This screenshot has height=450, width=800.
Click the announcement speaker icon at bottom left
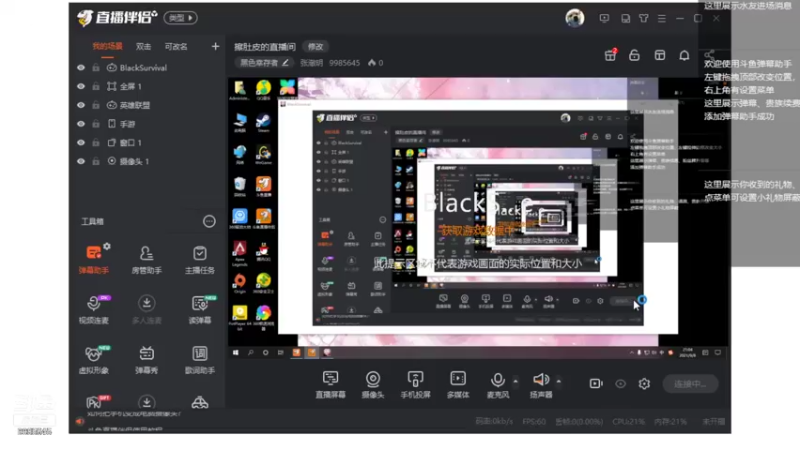[80, 421]
